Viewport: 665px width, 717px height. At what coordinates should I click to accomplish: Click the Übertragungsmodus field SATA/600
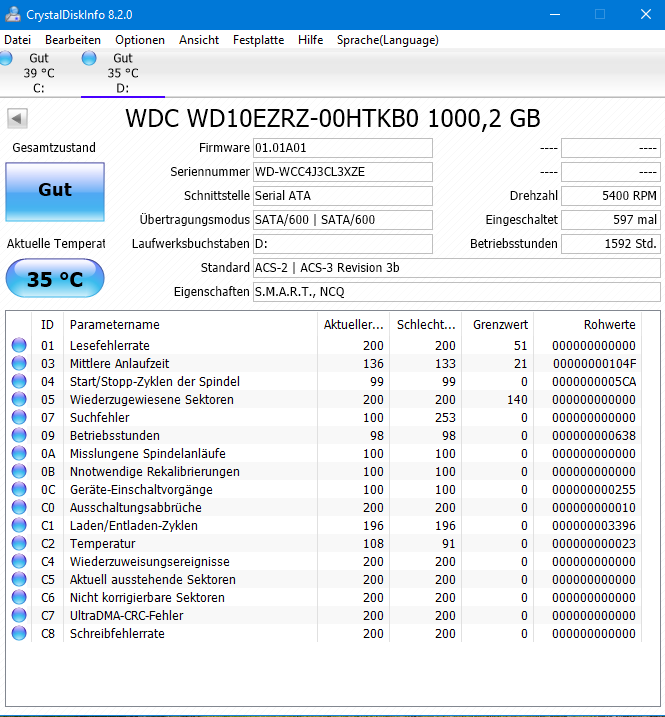tap(343, 220)
